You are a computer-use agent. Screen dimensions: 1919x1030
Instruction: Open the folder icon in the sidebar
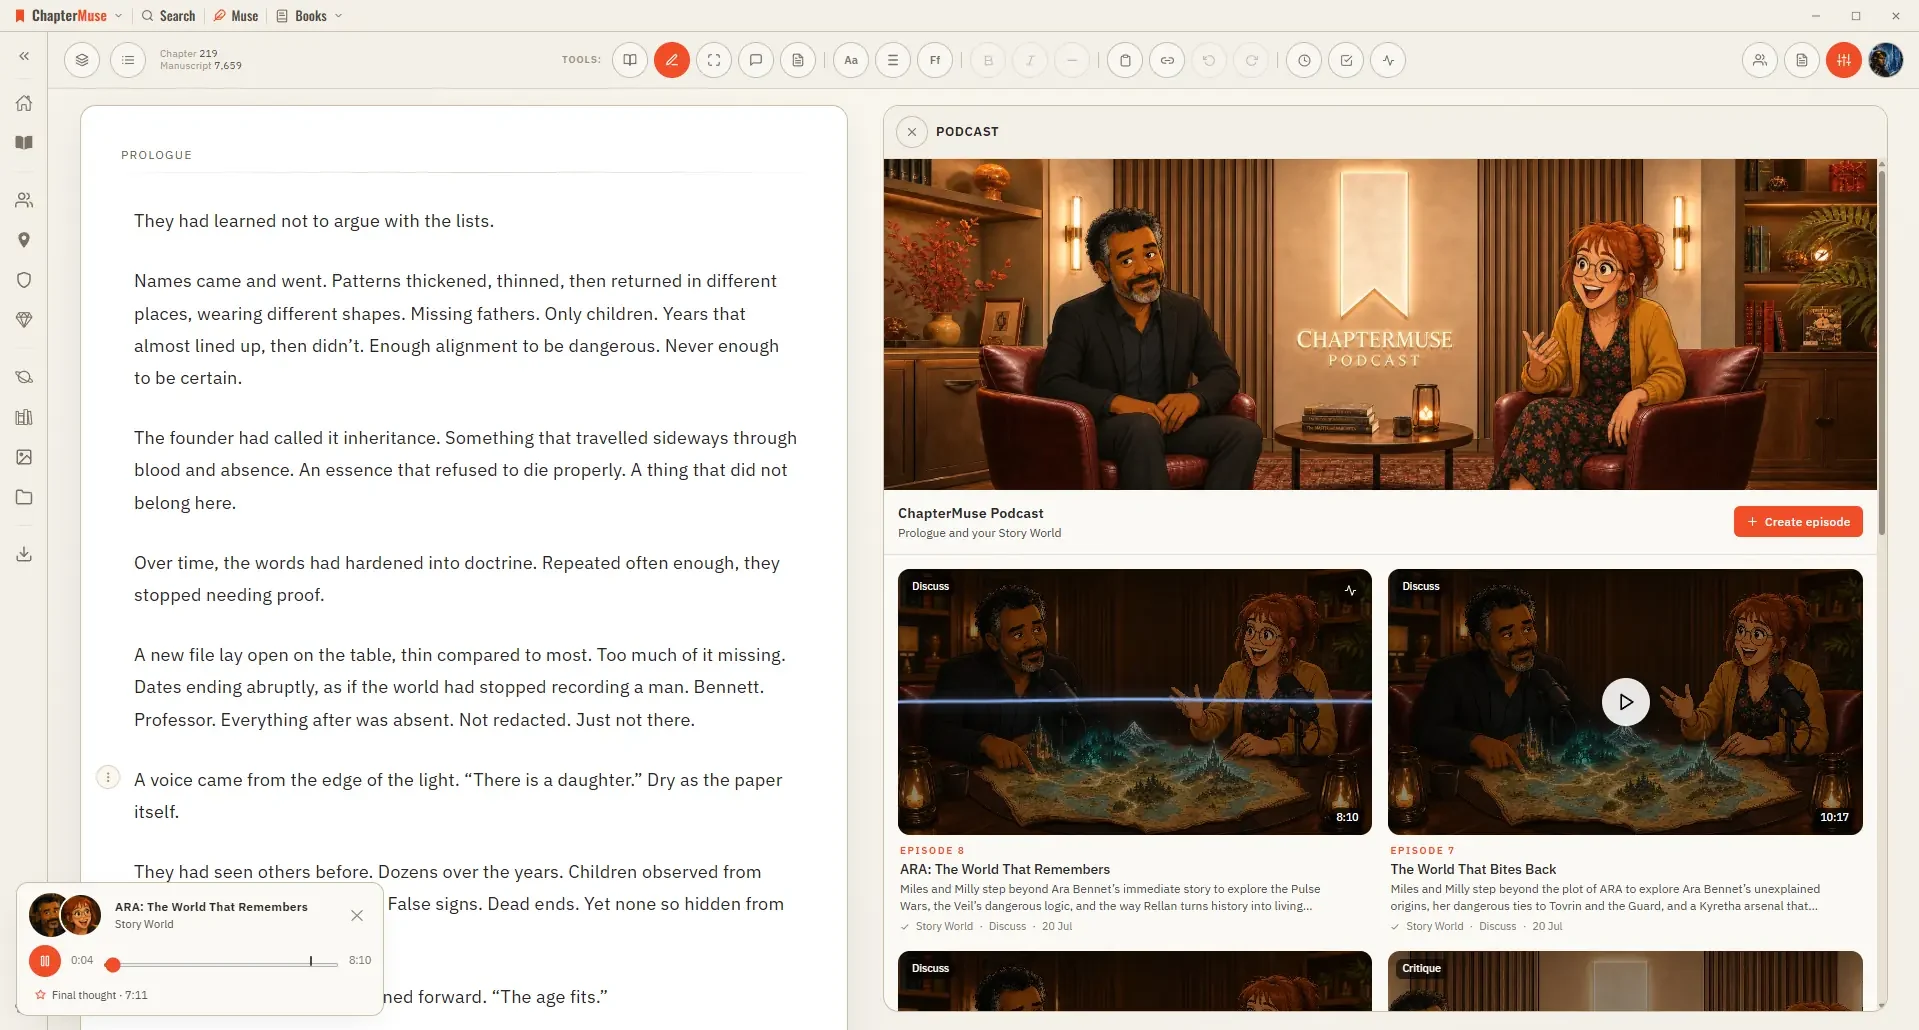(24, 497)
